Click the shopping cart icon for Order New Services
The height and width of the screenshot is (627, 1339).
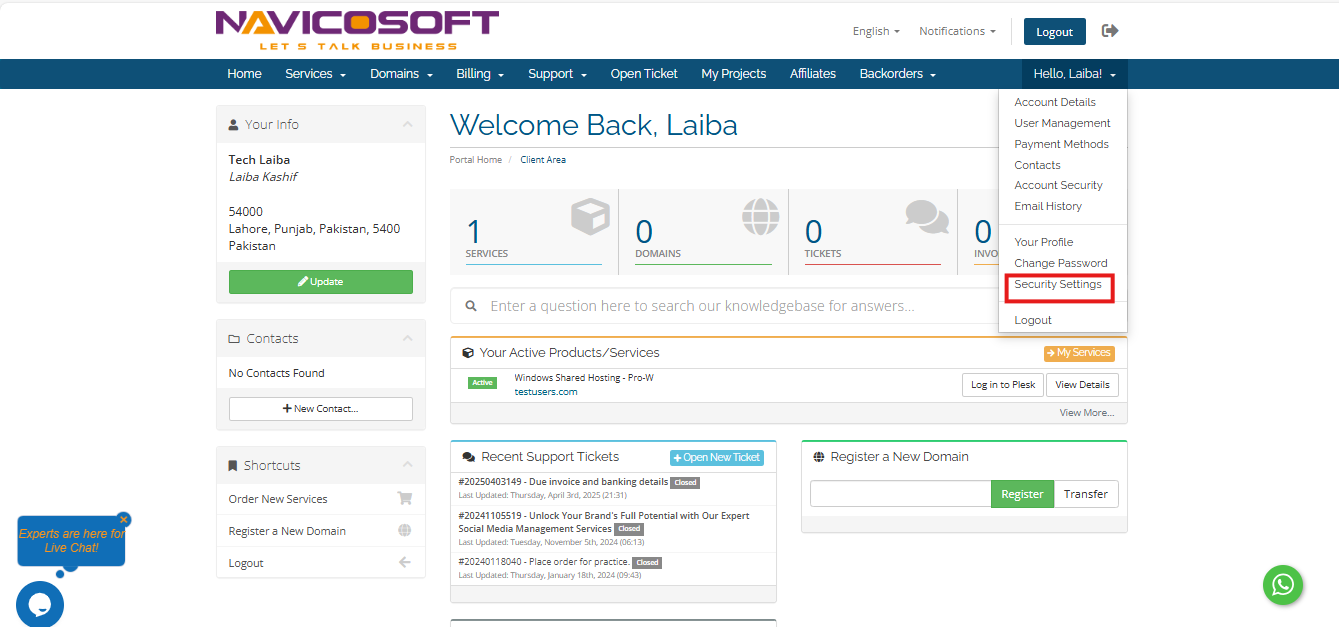point(405,498)
